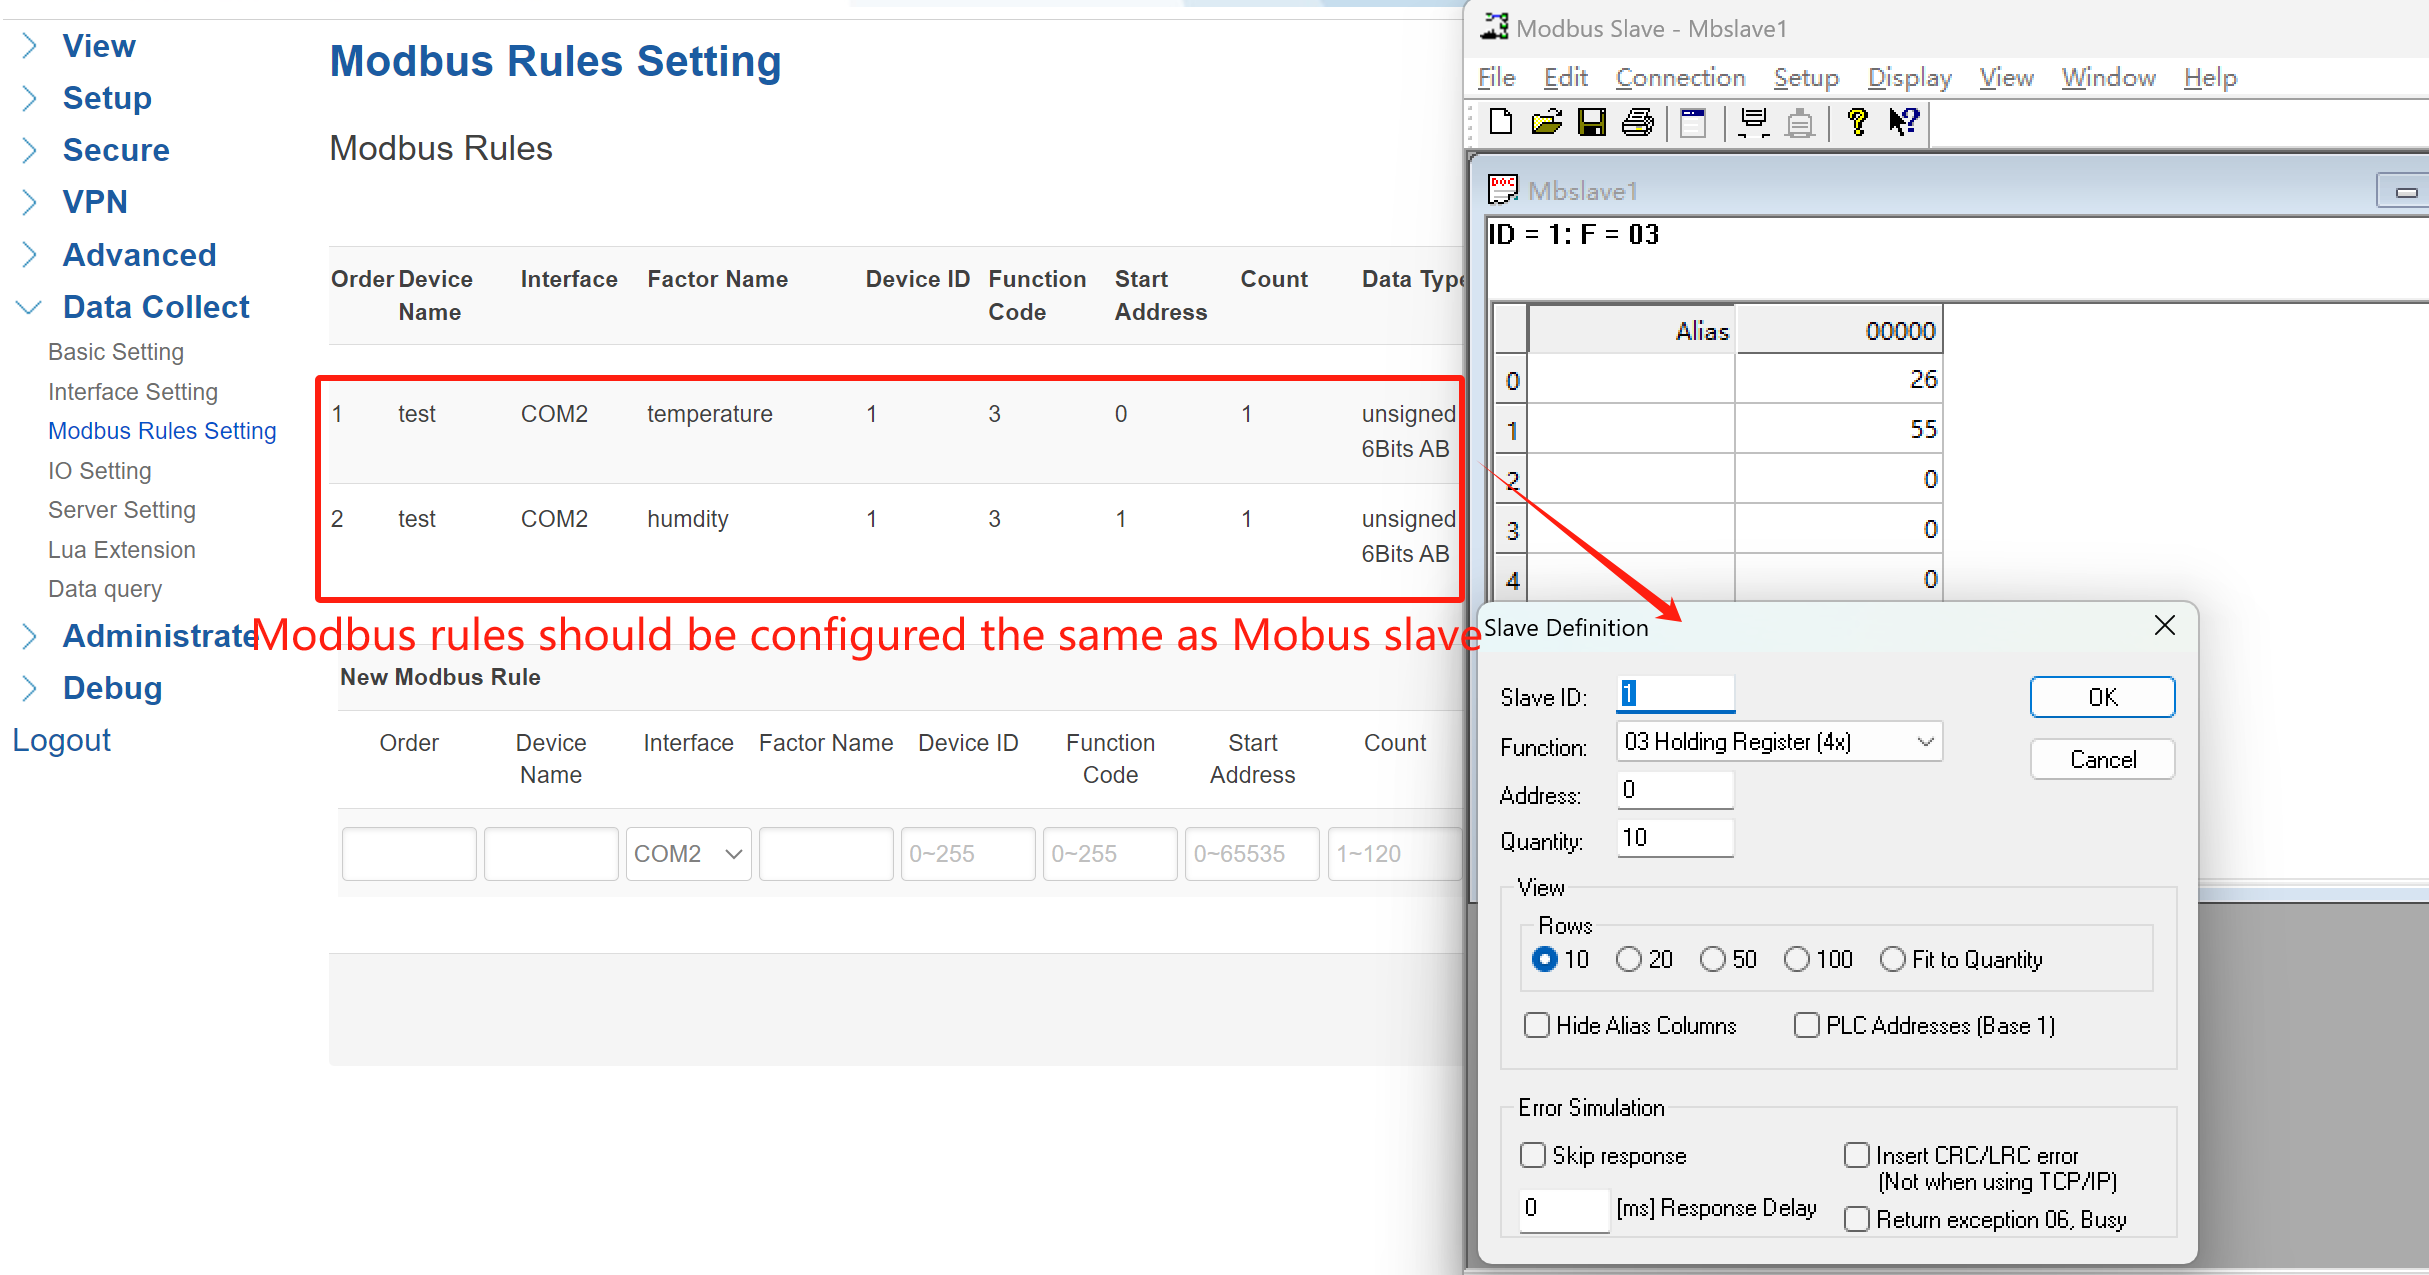The image size is (2429, 1275).
Task: Click the Open file folder icon
Action: point(1546,122)
